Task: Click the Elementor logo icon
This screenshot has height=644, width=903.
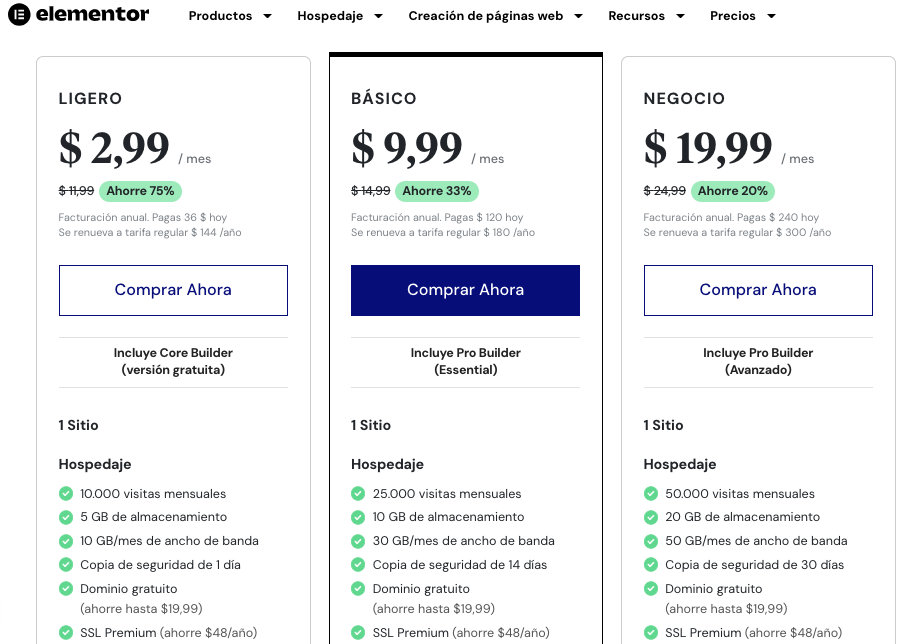Action: 18,15
